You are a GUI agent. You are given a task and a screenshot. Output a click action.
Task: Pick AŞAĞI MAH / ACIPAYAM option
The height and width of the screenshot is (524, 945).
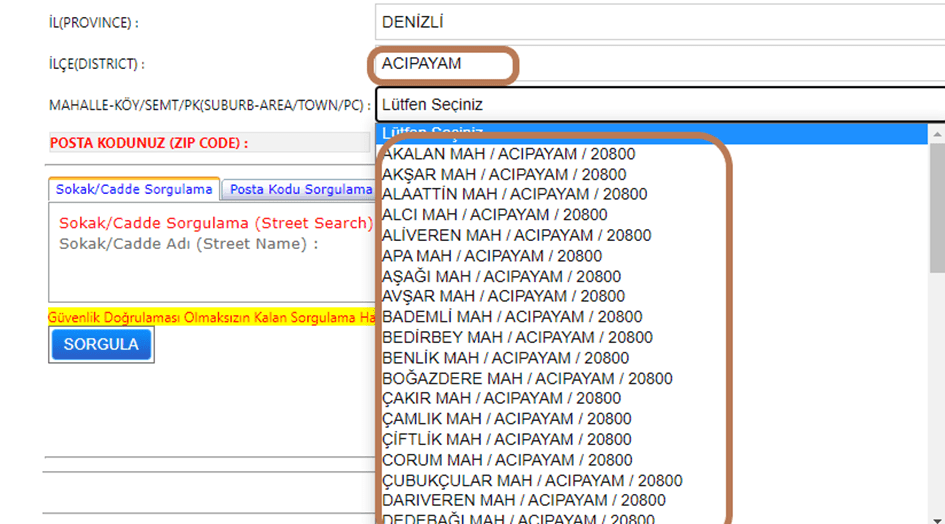click(501, 276)
